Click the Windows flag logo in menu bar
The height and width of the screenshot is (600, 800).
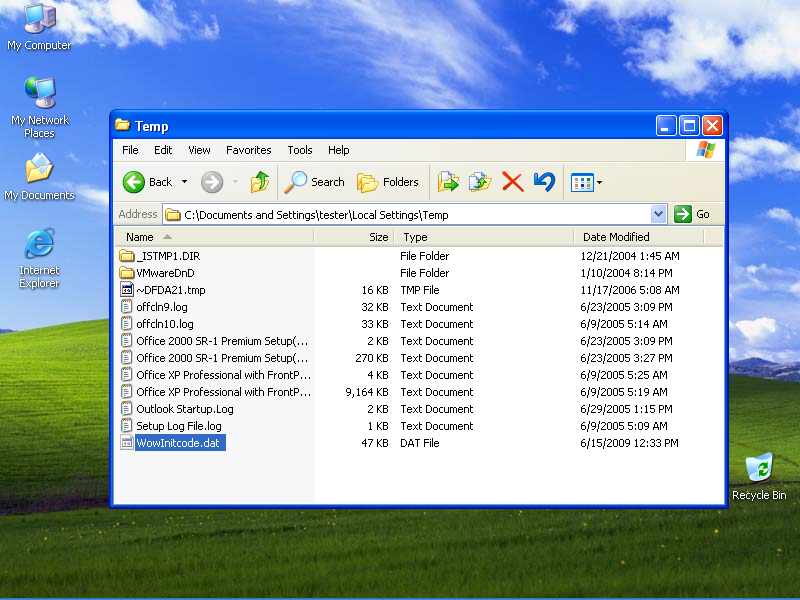(706, 150)
